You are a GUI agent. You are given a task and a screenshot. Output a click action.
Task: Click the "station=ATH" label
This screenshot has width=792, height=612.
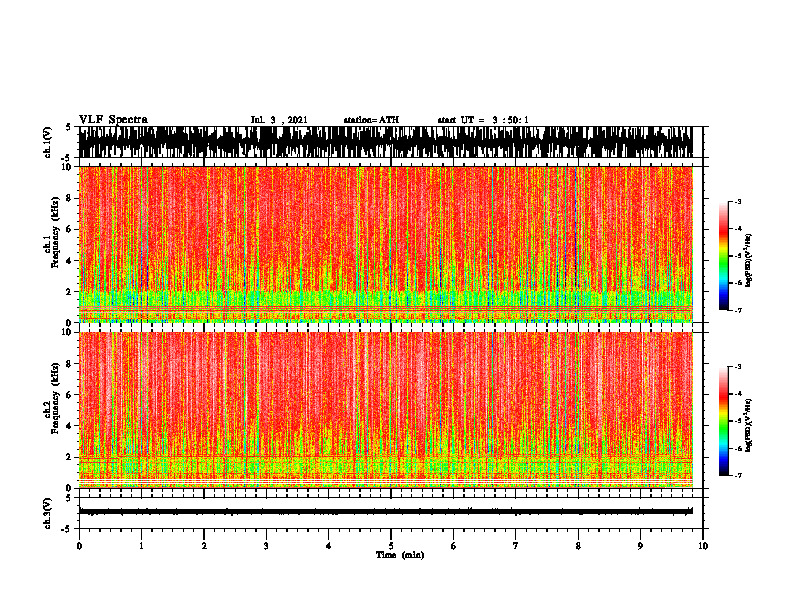pos(371,120)
